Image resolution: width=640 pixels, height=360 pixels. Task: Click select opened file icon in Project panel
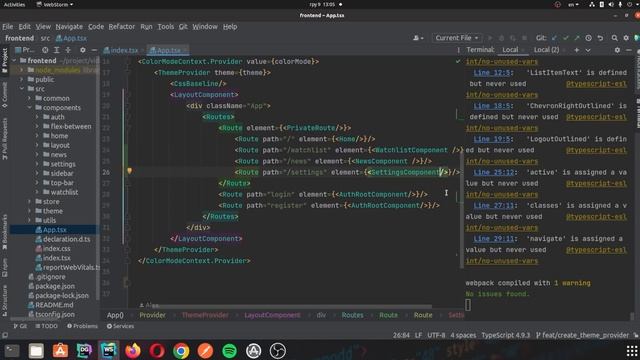(45, 50)
